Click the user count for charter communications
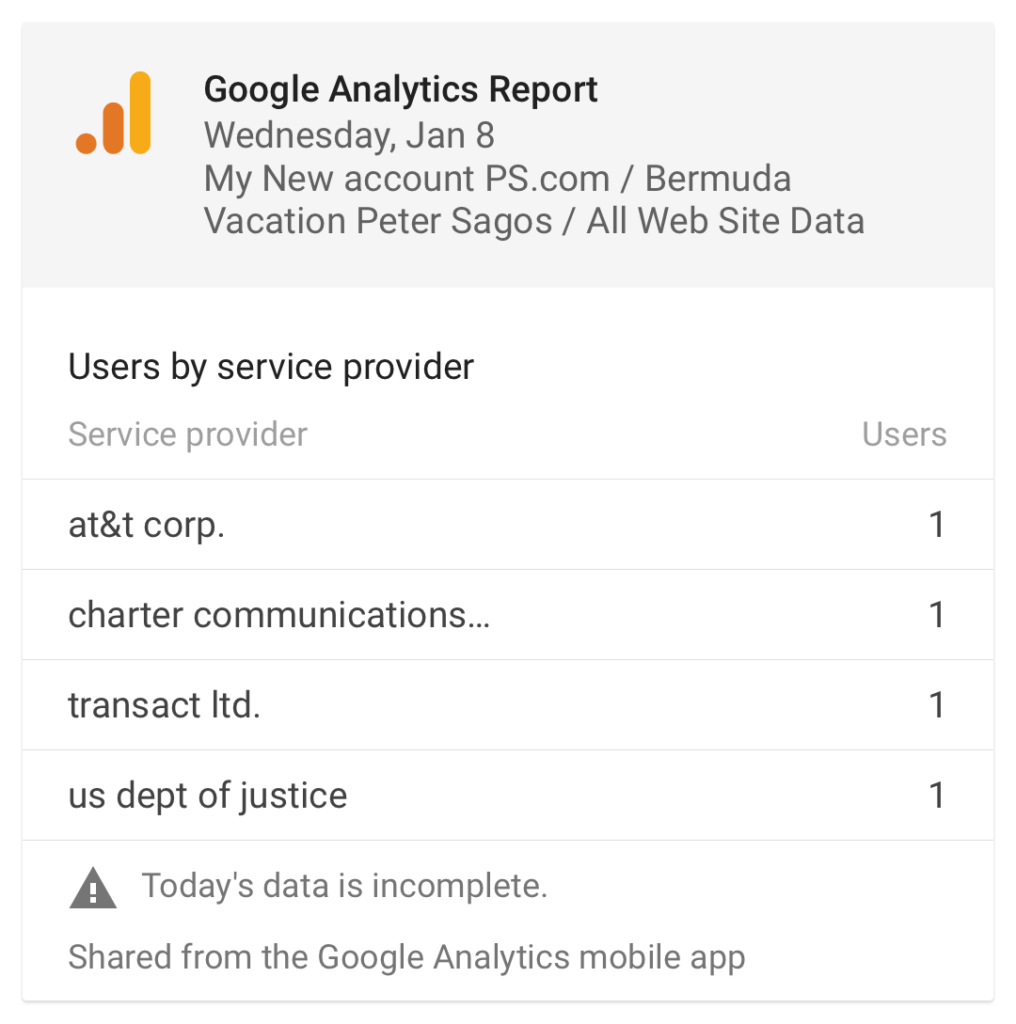Viewport: 1016px width, 1024px height. (x=937, y=615)
